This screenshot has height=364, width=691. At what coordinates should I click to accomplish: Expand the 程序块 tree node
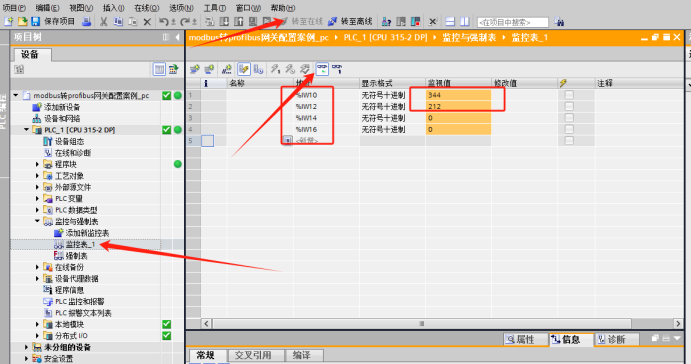point(37,164)
